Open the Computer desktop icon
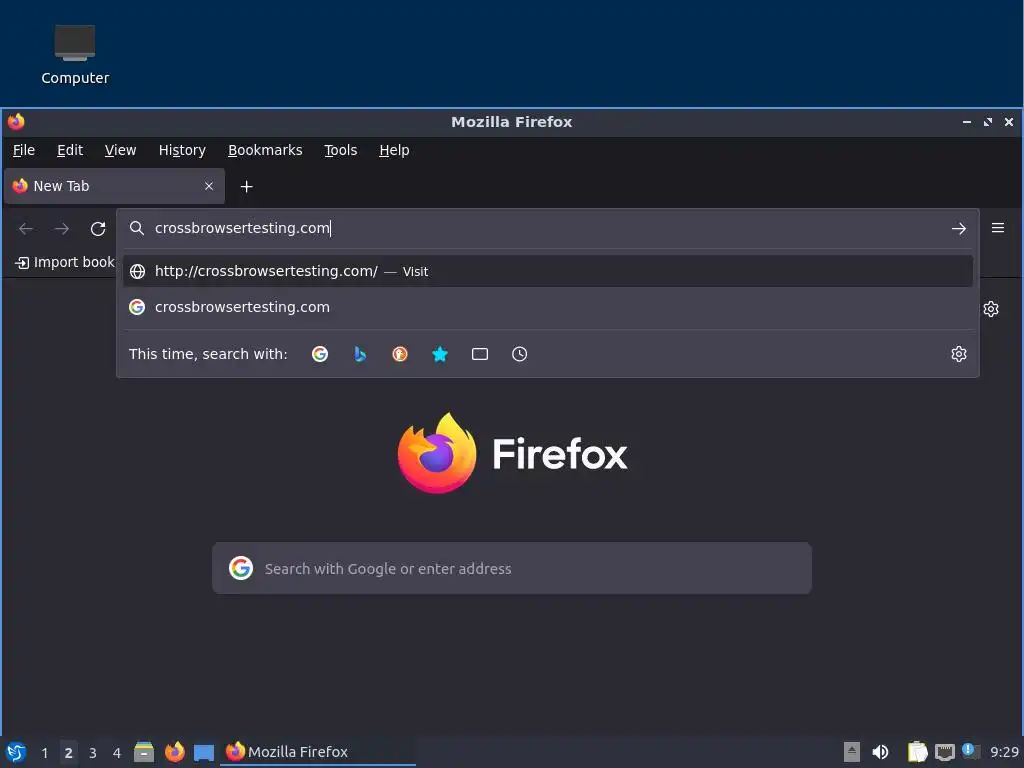The width and height of the screenshot is (1024, 768). tap(74, 55)
